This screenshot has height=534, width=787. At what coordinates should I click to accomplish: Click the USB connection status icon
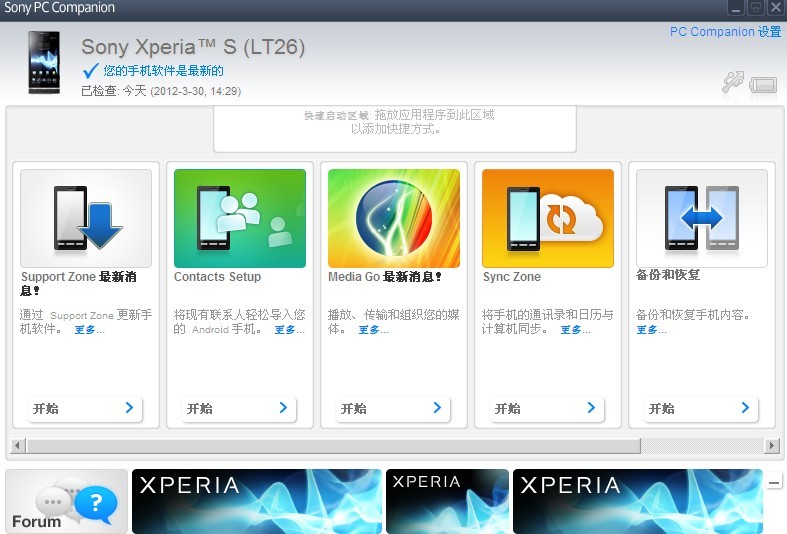[733, 82]
